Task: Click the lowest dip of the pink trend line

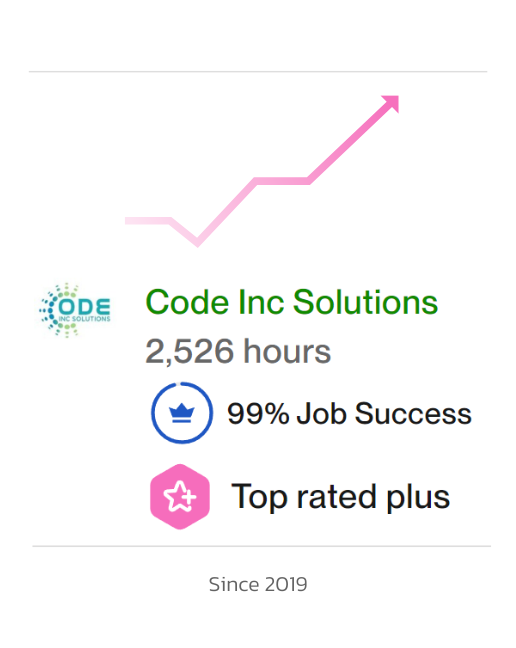Action: tap(197, 242)
